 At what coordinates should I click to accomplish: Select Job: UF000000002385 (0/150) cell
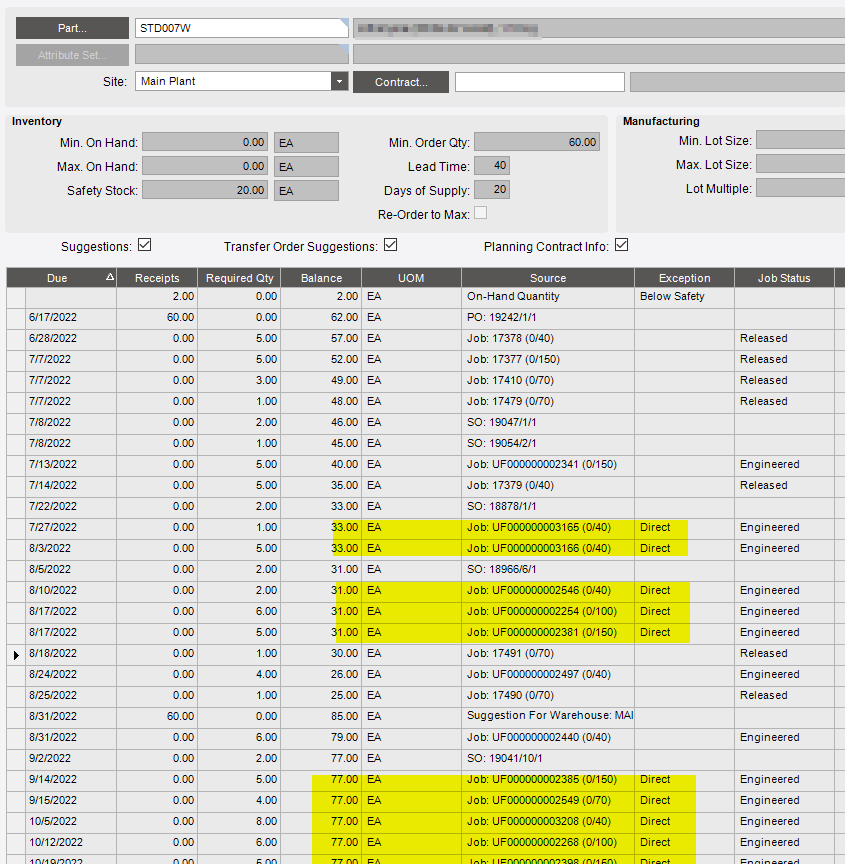pyautogui.click(x=548, y=779)
